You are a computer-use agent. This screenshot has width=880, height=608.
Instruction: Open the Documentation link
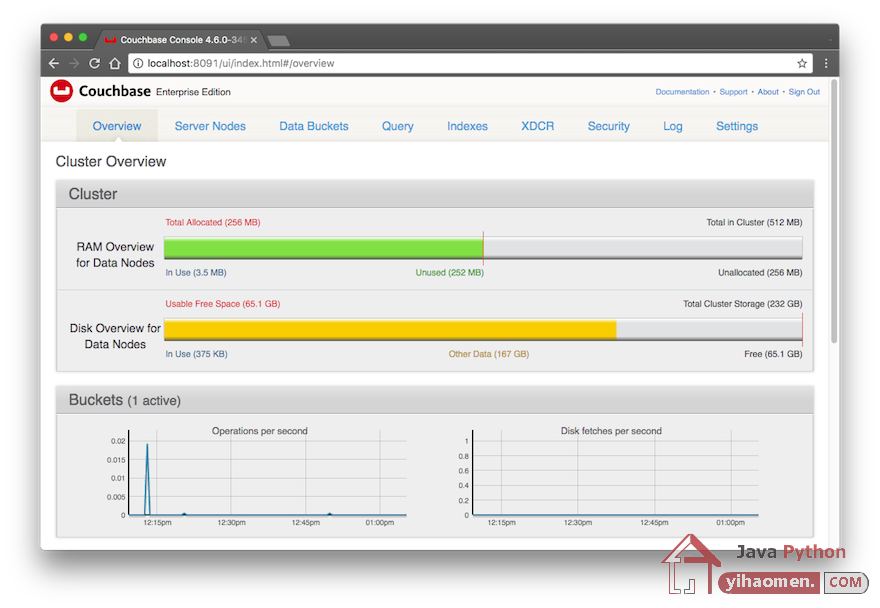682,92
